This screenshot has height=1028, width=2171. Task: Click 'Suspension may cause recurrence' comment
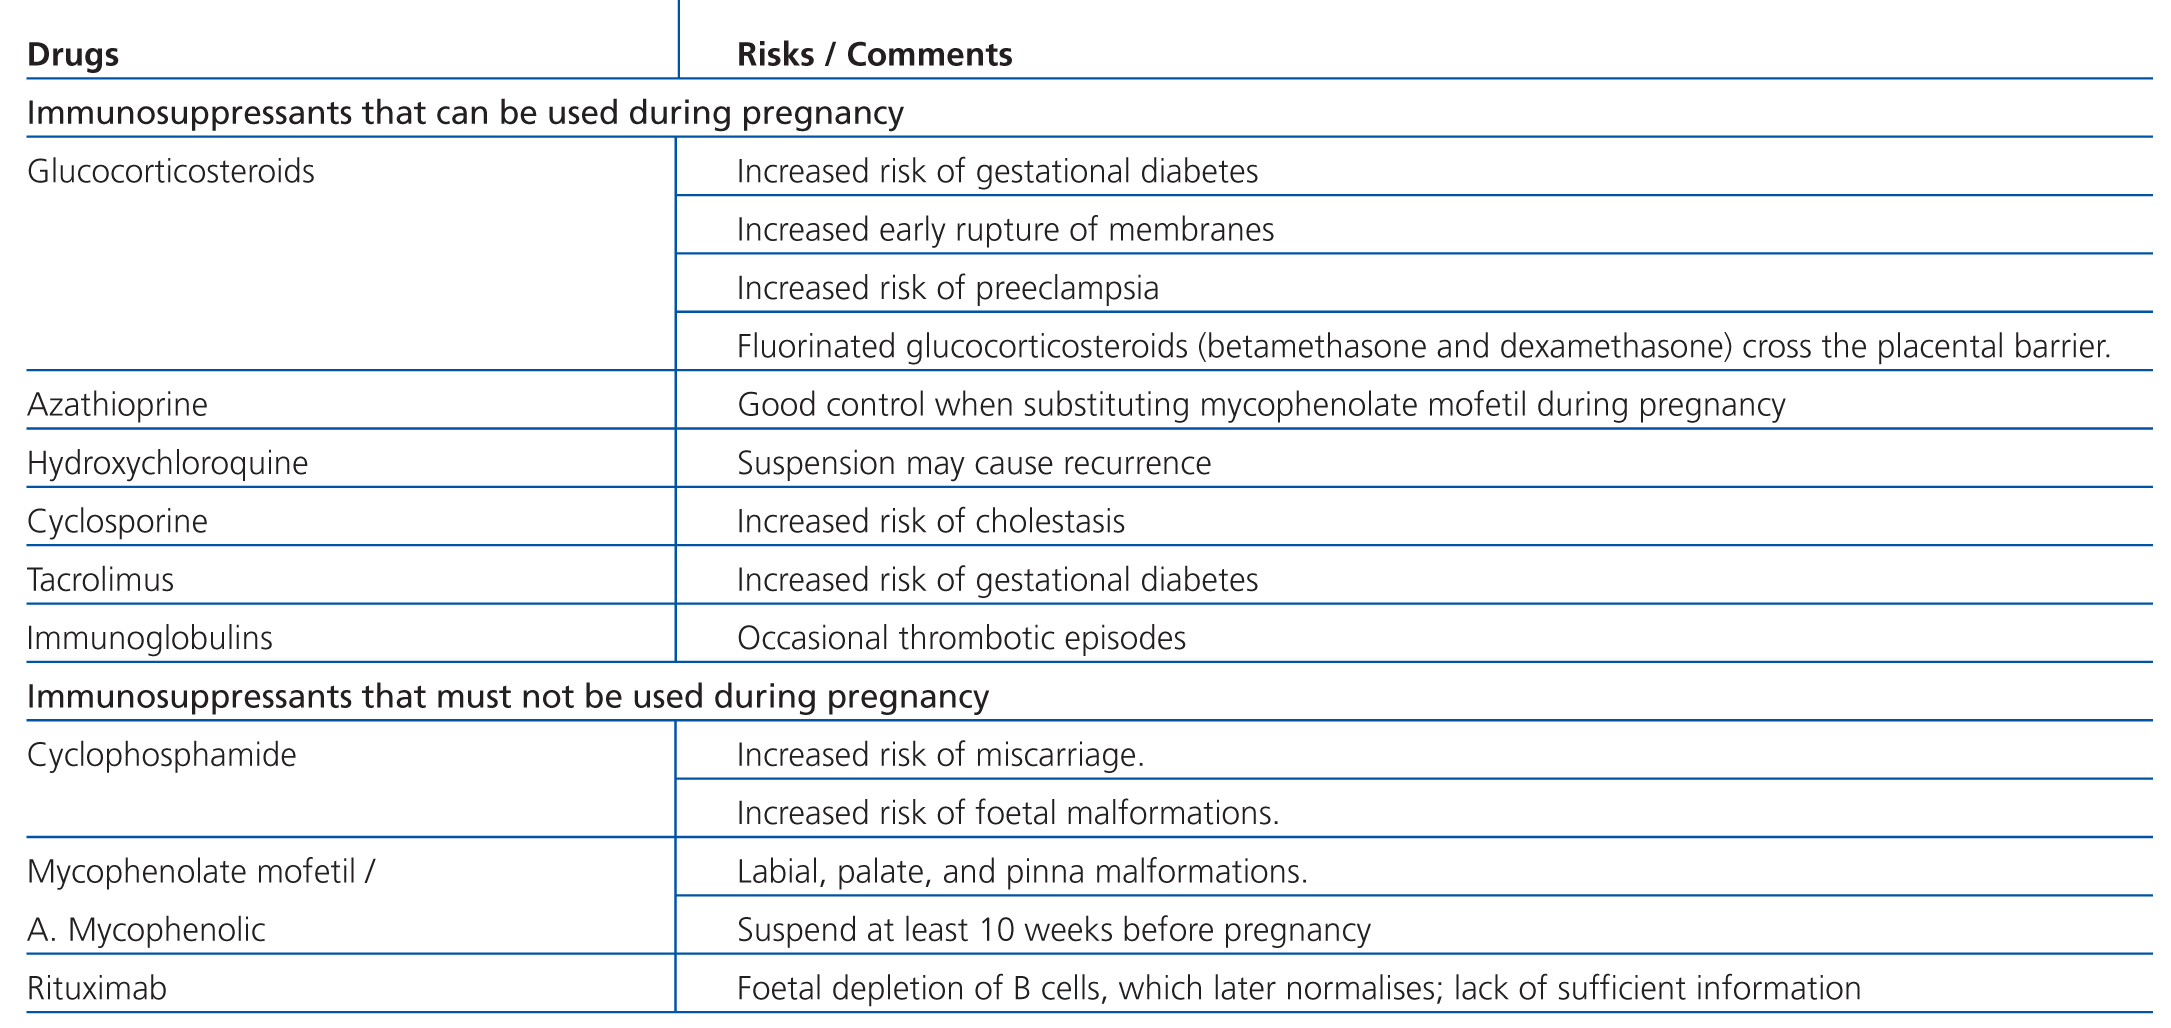pos(974,463)
